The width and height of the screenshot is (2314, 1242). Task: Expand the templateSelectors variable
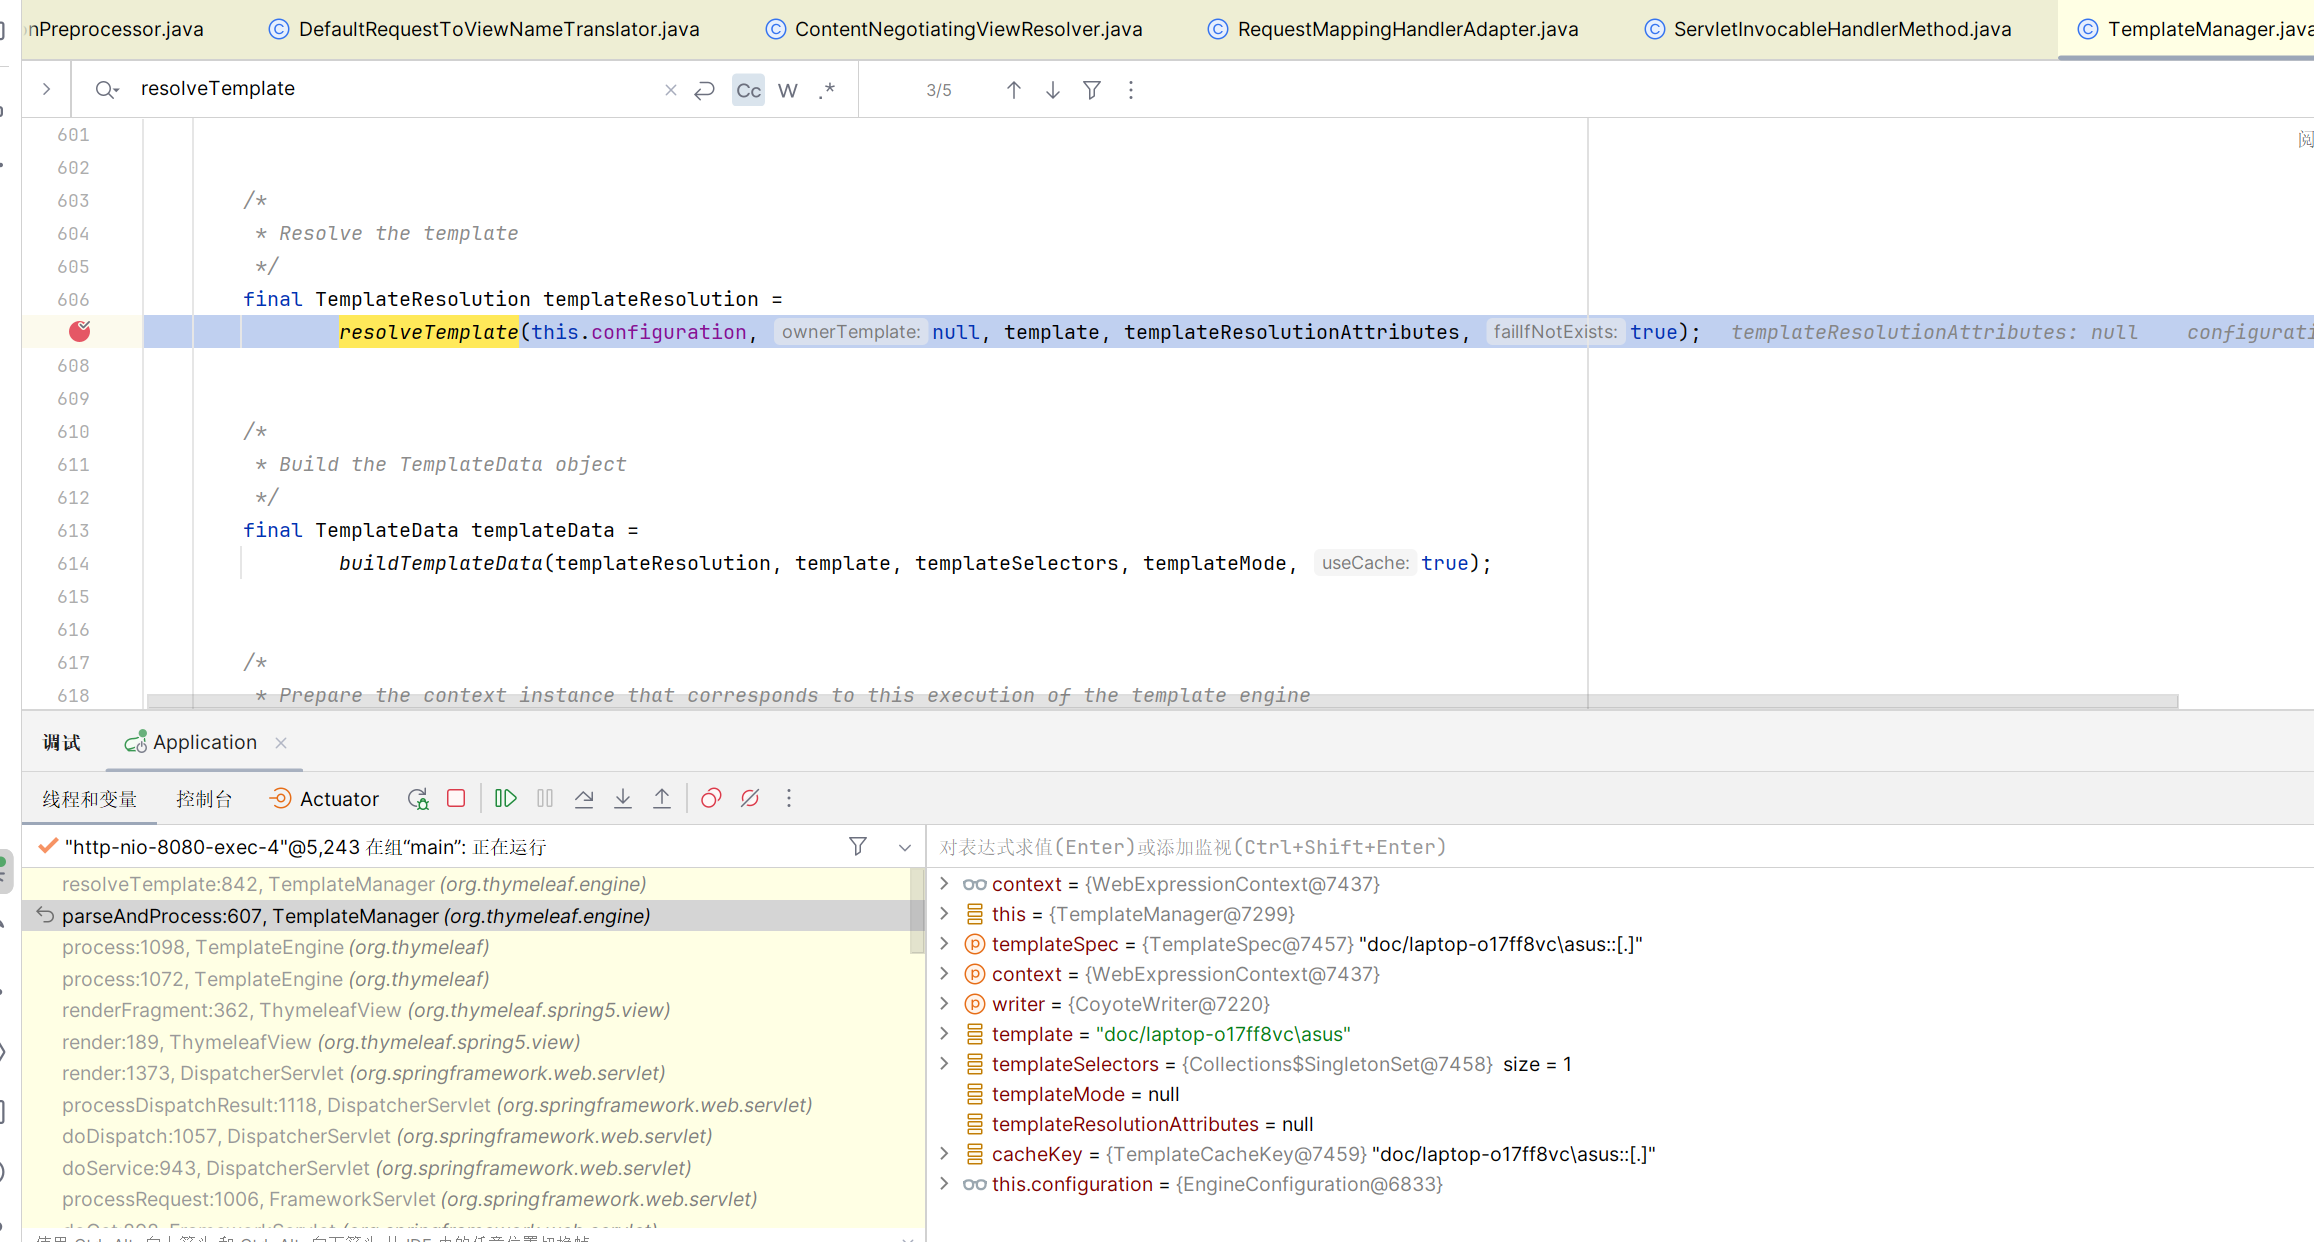(944, 1064)
